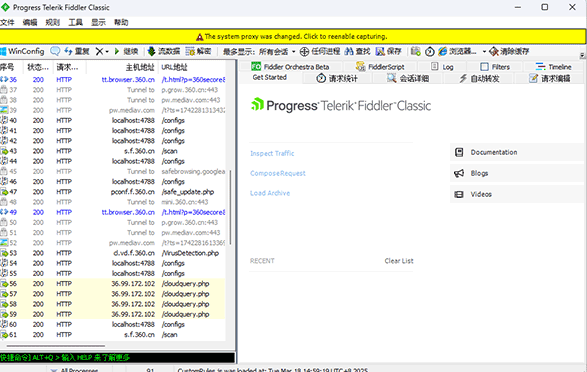
Task: Click the green Go (继续) arrow icon
Action: (117, 51)
